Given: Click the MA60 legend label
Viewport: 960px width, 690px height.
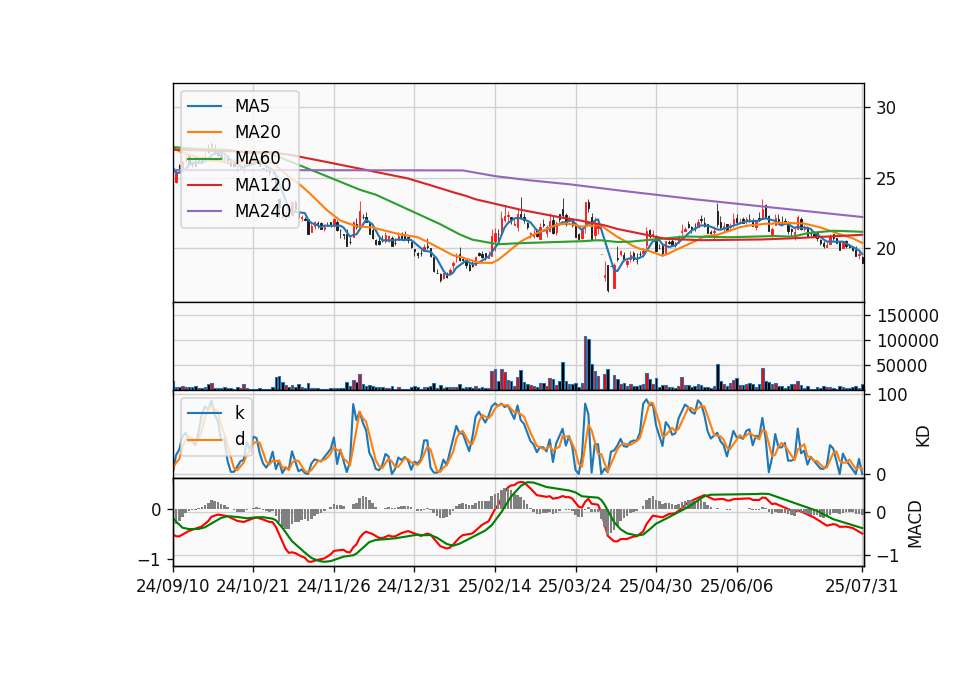Looking at the screenshot, I should point(257,159).
